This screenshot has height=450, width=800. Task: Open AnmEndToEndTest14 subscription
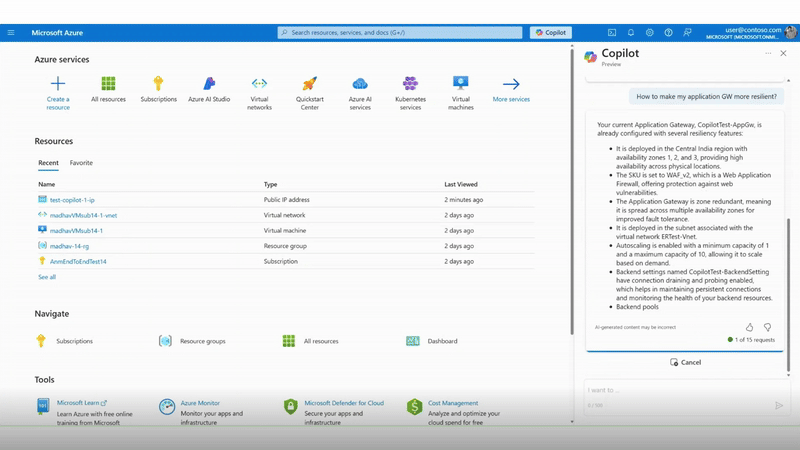point(78,261)
